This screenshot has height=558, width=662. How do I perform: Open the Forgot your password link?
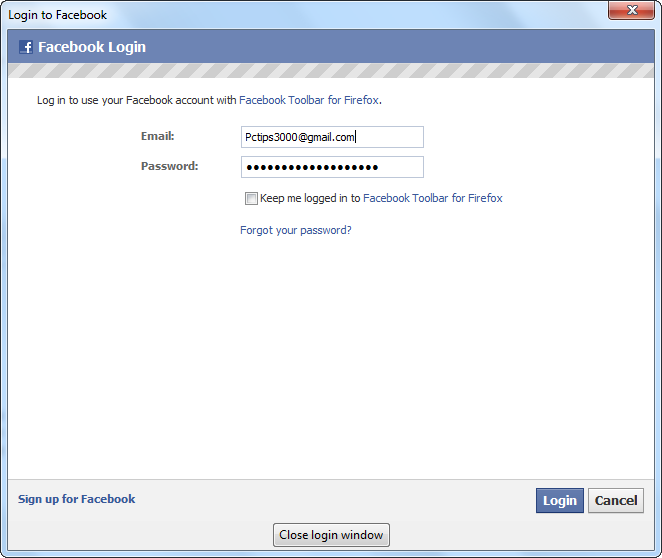tap(296, 230)
